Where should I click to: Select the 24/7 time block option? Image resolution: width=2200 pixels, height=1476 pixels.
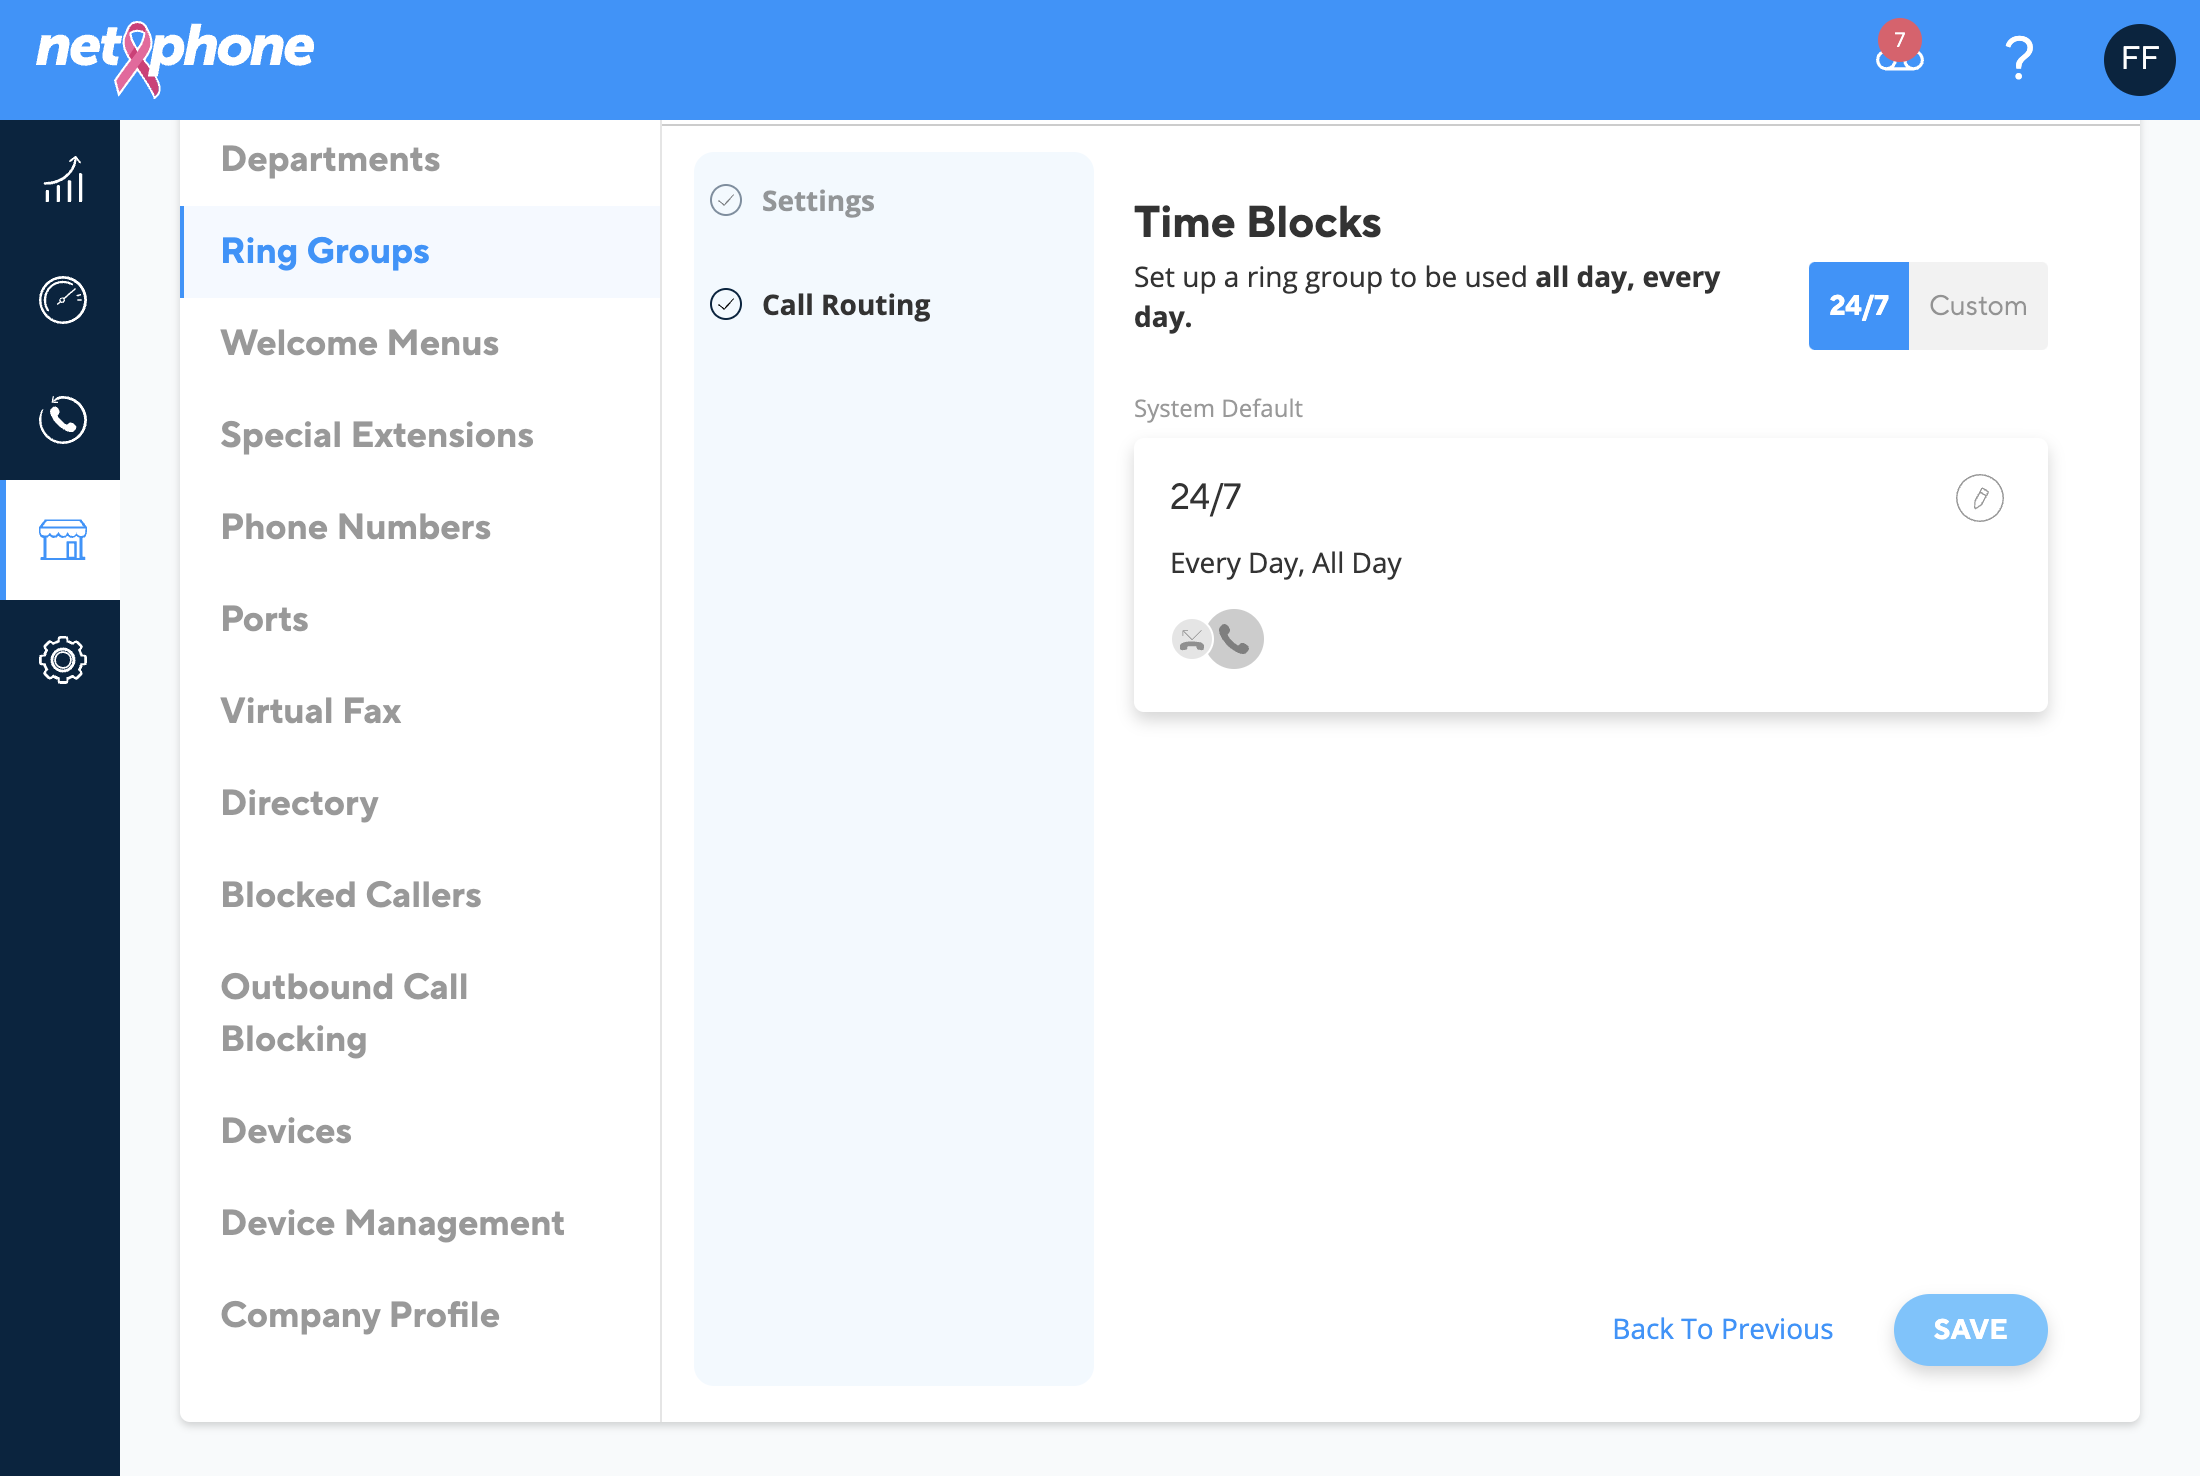[1858, 306]
